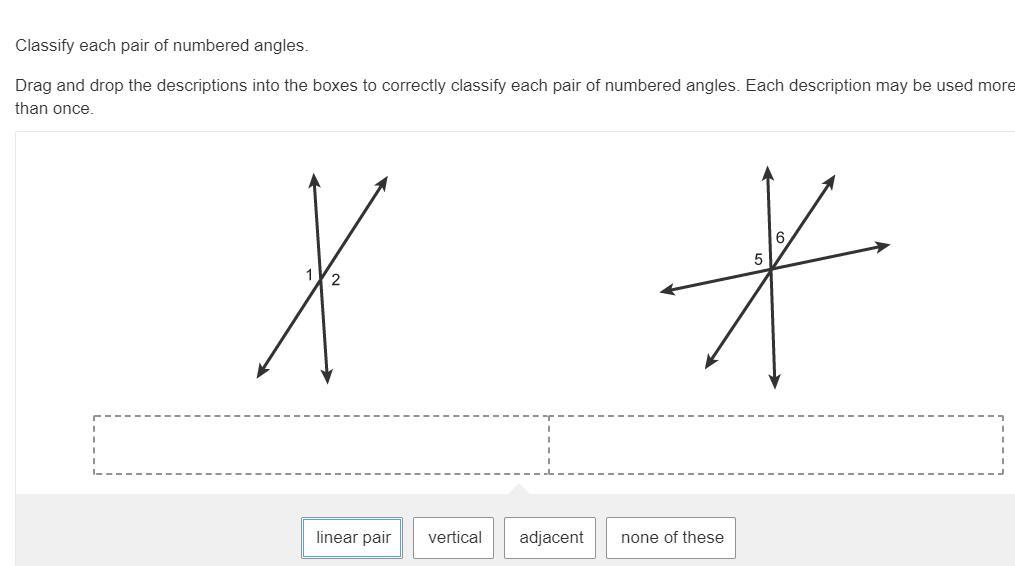Select the "linear pair" description chip
The image size is (1015, 566).
(352, 537)
